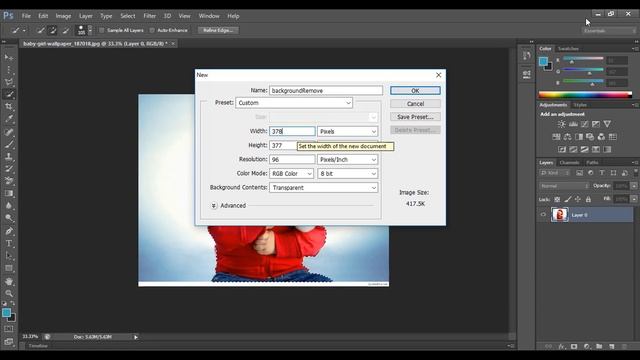Select the Layer 0 thumbnail

559,215
